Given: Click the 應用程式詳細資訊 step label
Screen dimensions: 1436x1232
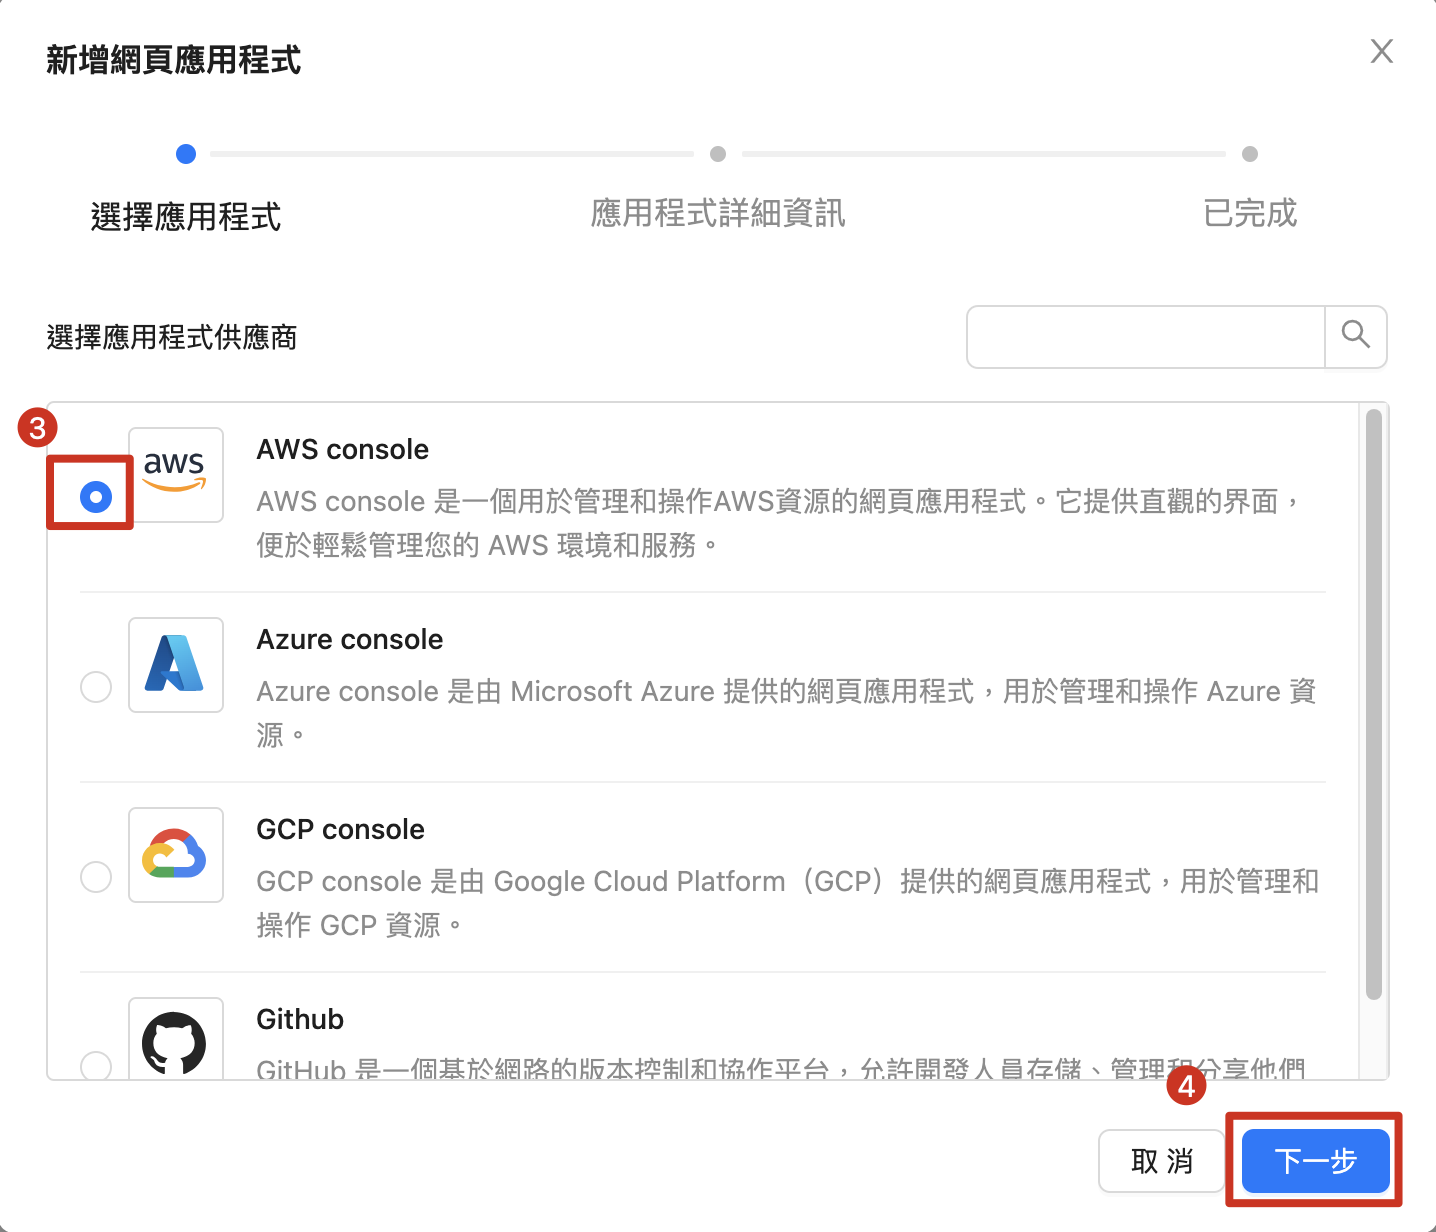Looking at the screenshot, I should (718, 213).
